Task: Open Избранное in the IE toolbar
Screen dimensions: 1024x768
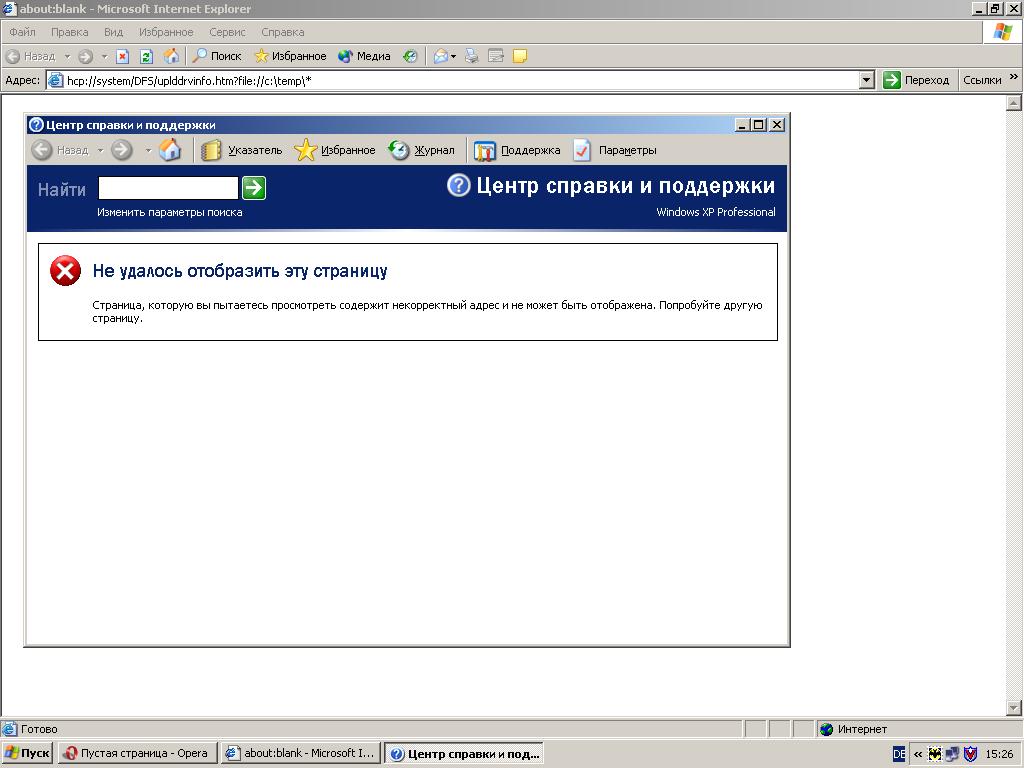Action: pos(290,56)
